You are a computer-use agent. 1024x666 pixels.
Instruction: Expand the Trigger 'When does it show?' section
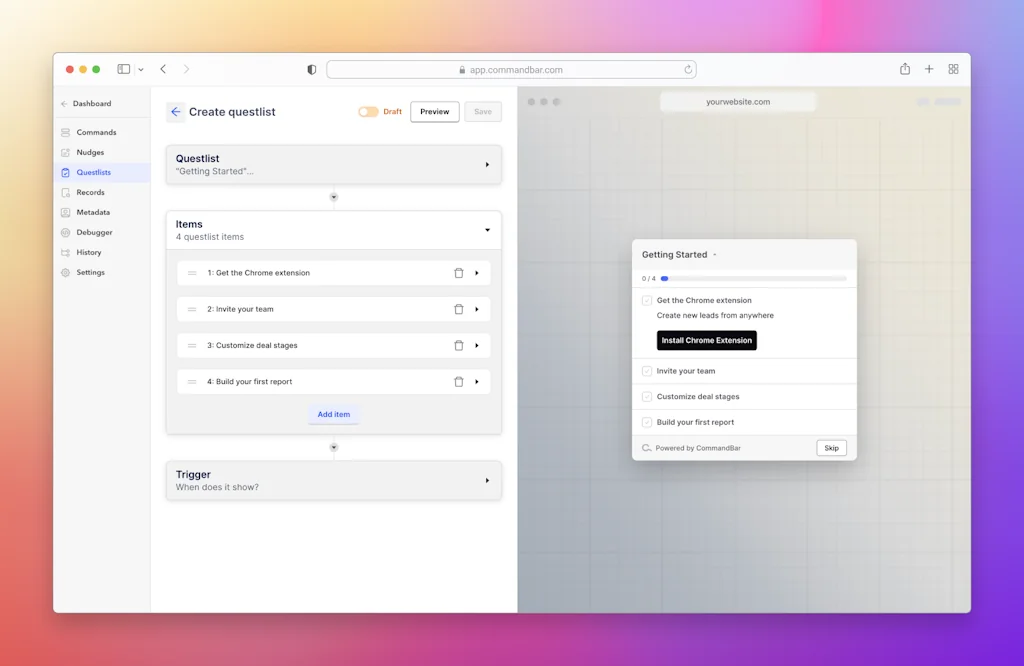point(487,480)
